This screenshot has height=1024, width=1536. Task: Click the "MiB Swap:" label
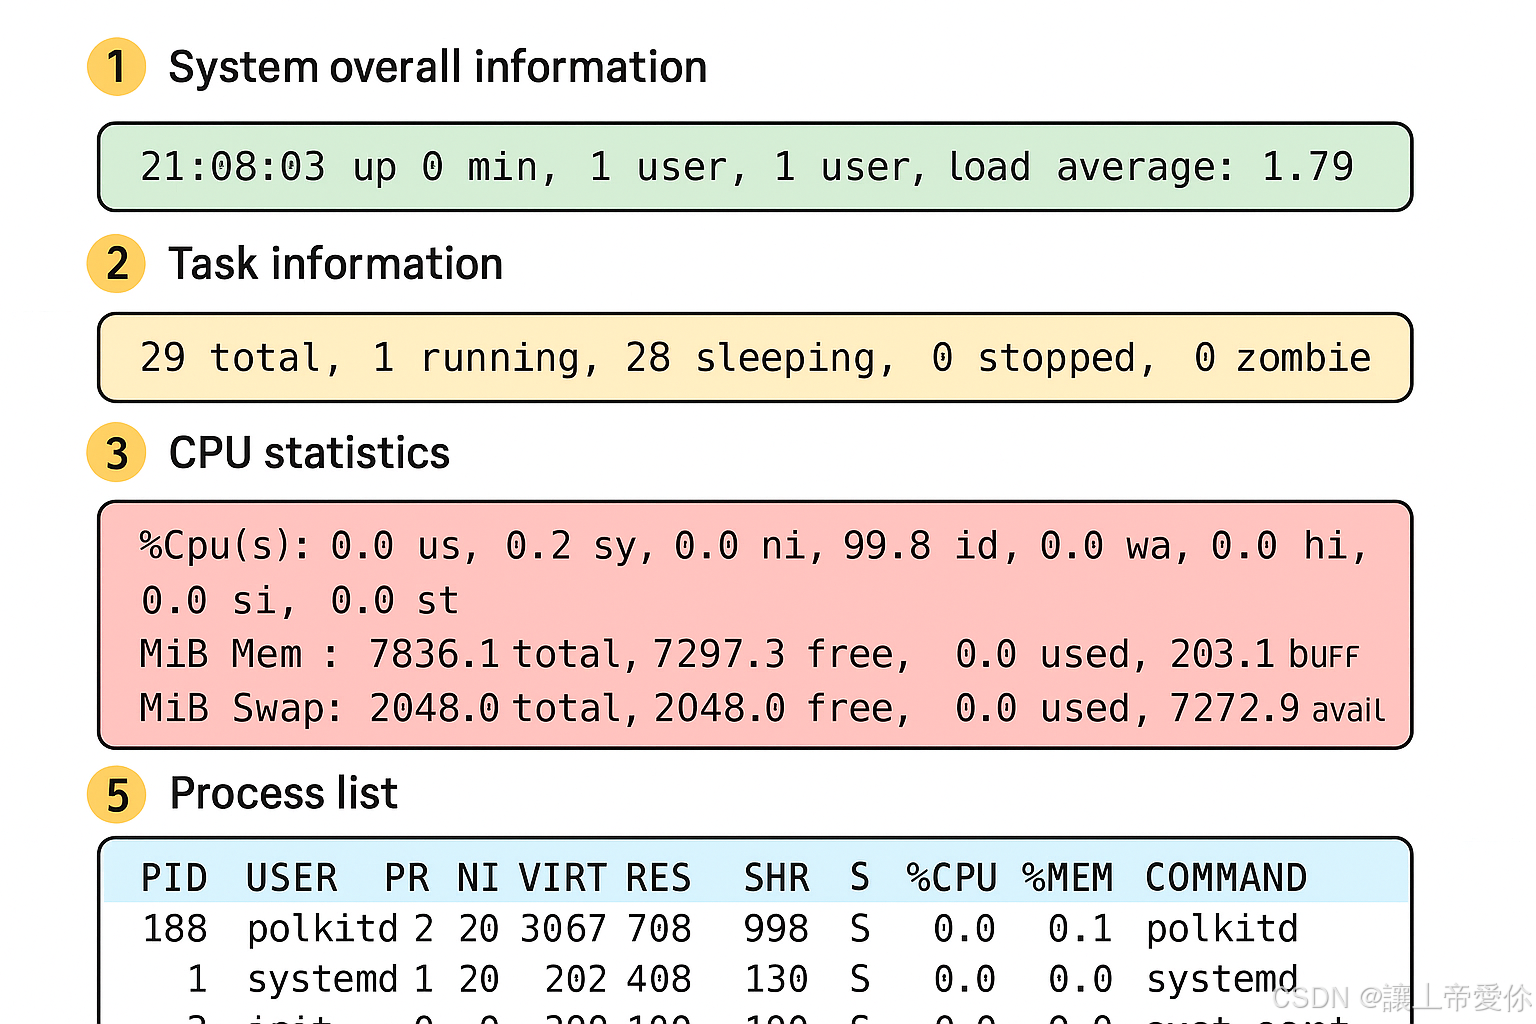(x=241, y=708)
